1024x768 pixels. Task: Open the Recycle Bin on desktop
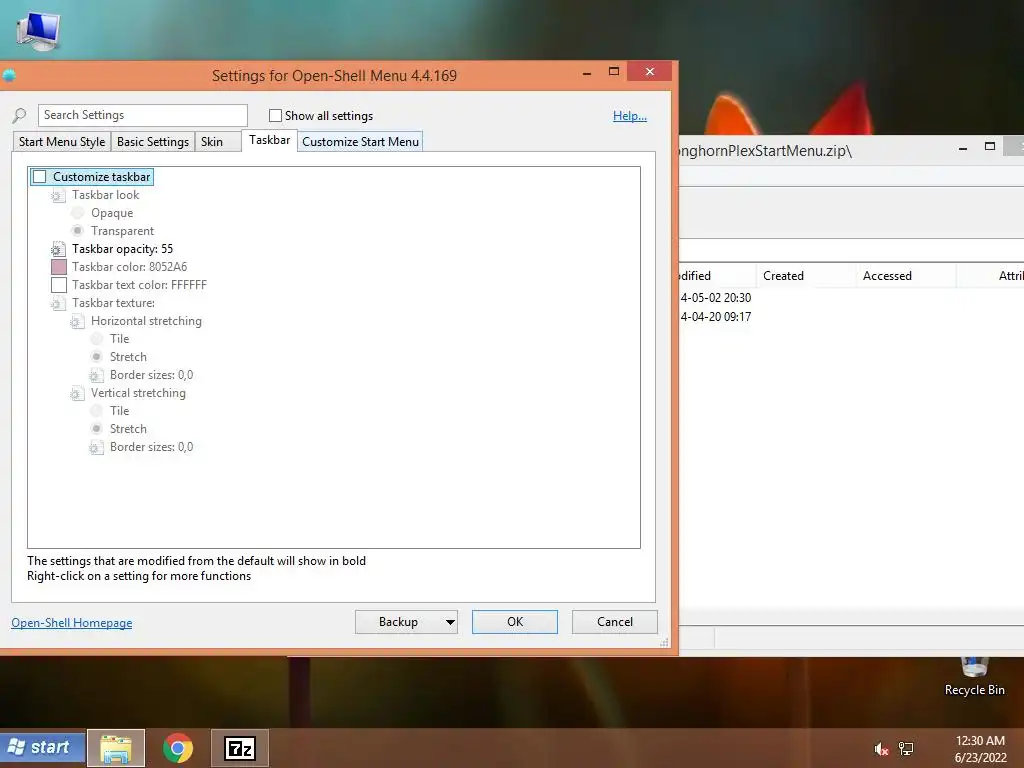974,676
